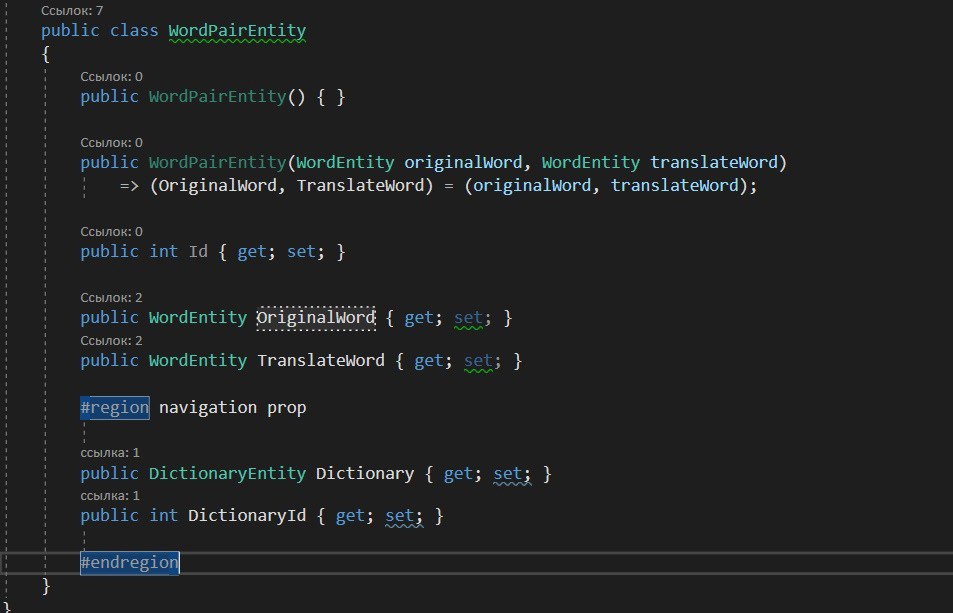Open "ссылка: 1" CodeLens above Dictionary property

coord(110,453)
